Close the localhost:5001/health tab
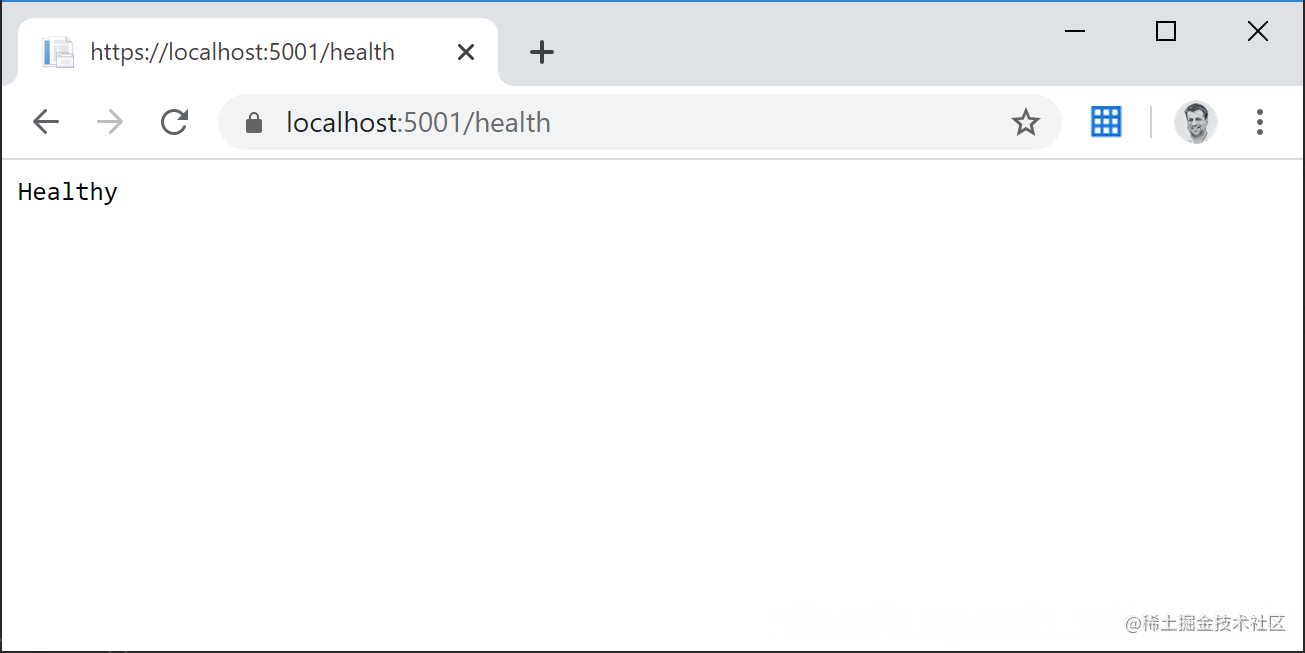The image size is (1305, 653). [x=465, y=52]
